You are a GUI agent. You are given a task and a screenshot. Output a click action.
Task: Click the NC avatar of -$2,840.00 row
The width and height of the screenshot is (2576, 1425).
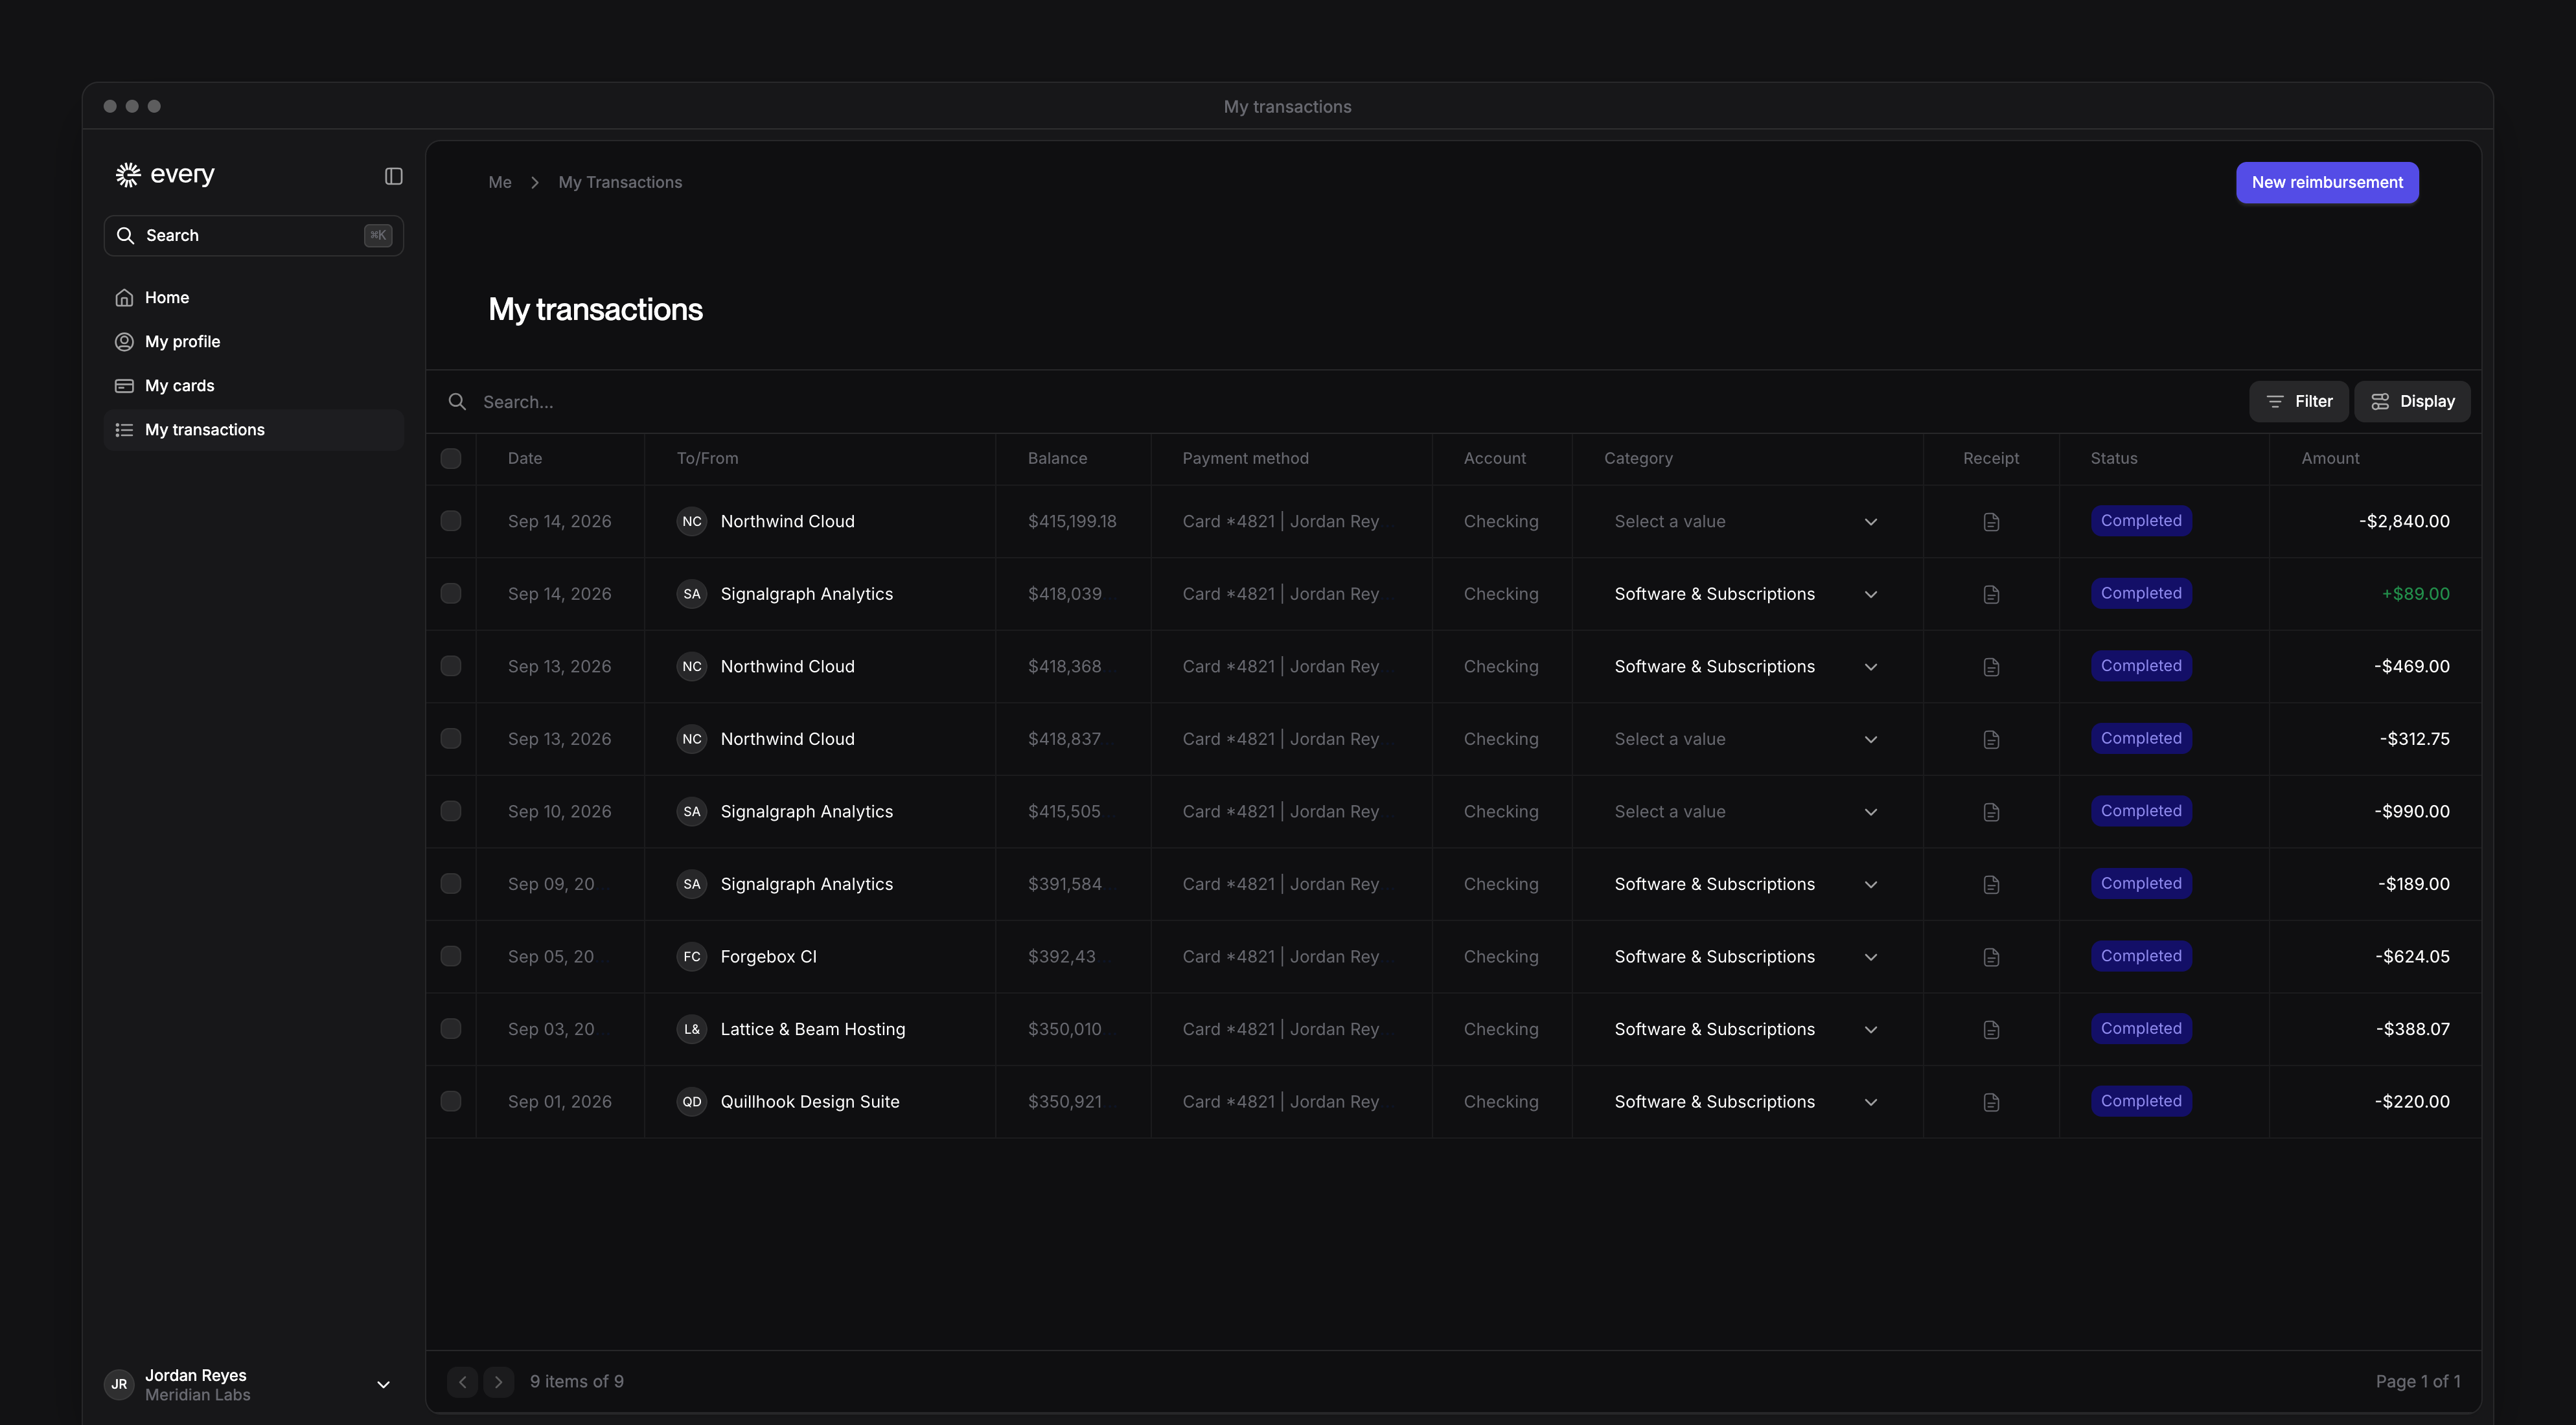pos(692,521)
